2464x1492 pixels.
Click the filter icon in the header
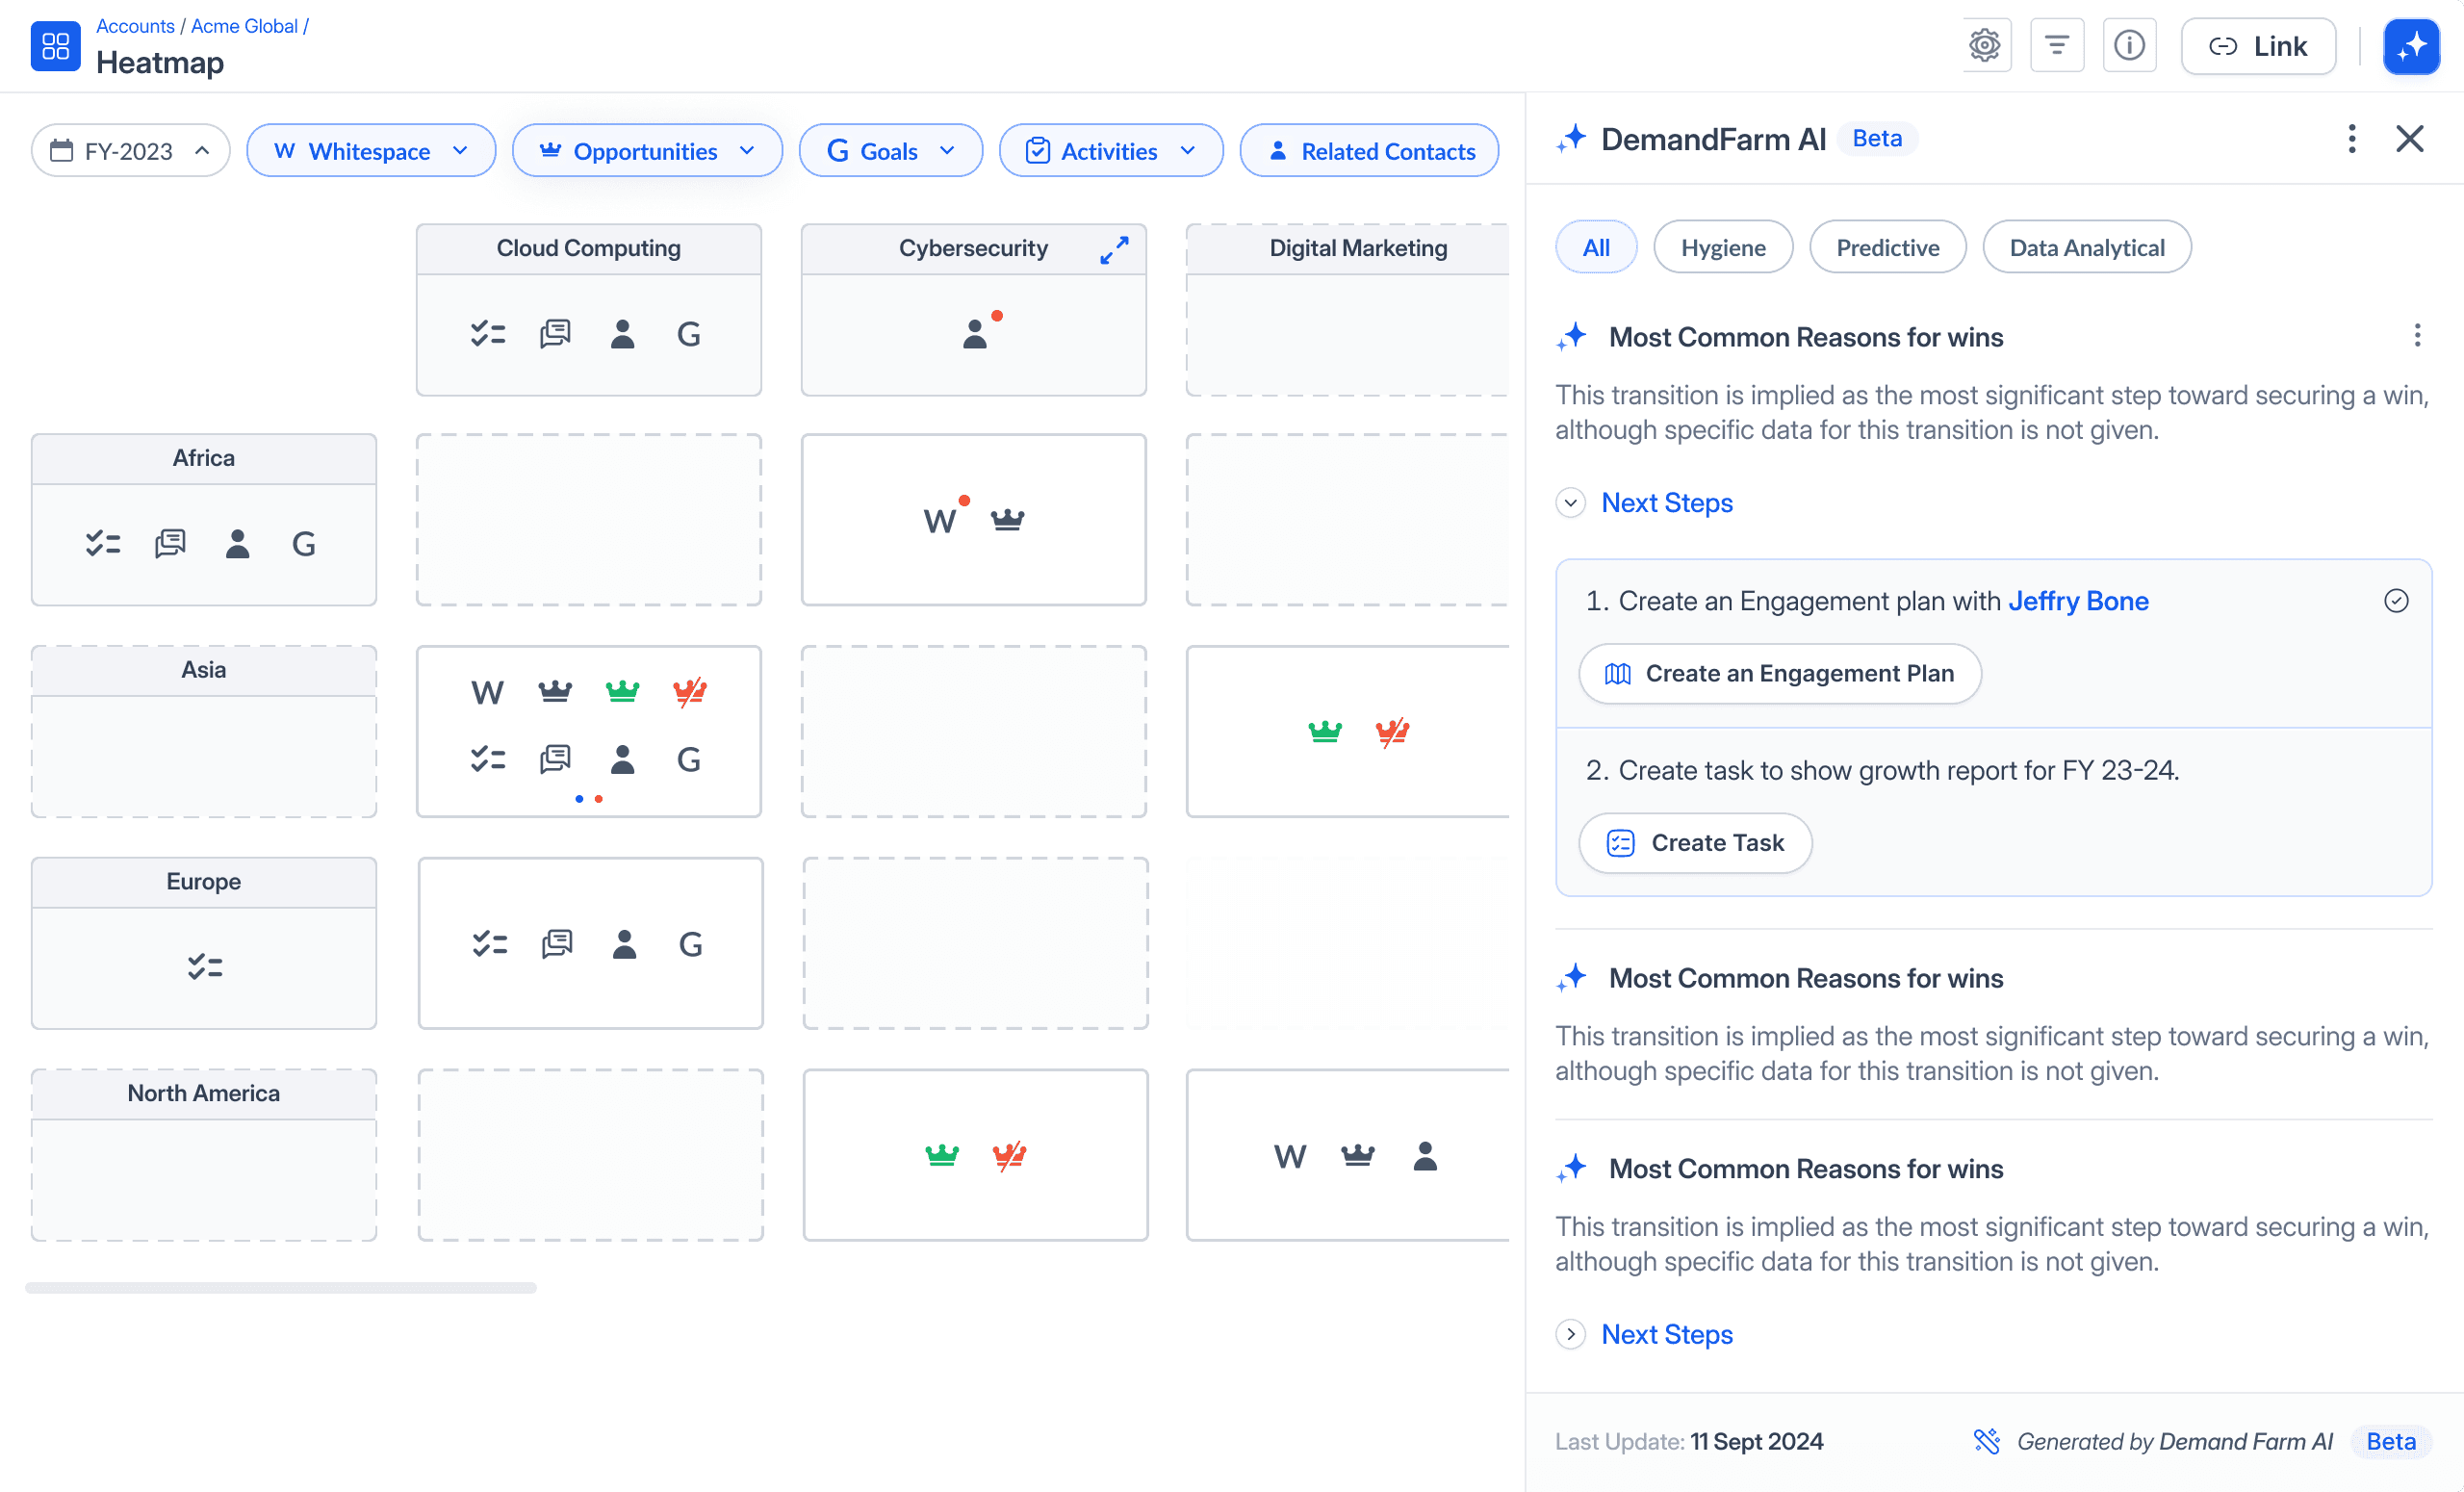pos(2056,46)
